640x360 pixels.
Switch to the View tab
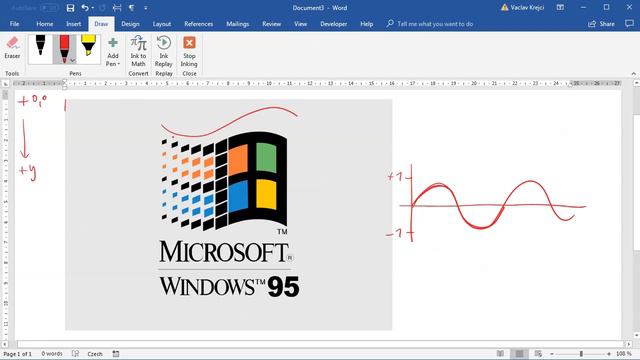300,24
